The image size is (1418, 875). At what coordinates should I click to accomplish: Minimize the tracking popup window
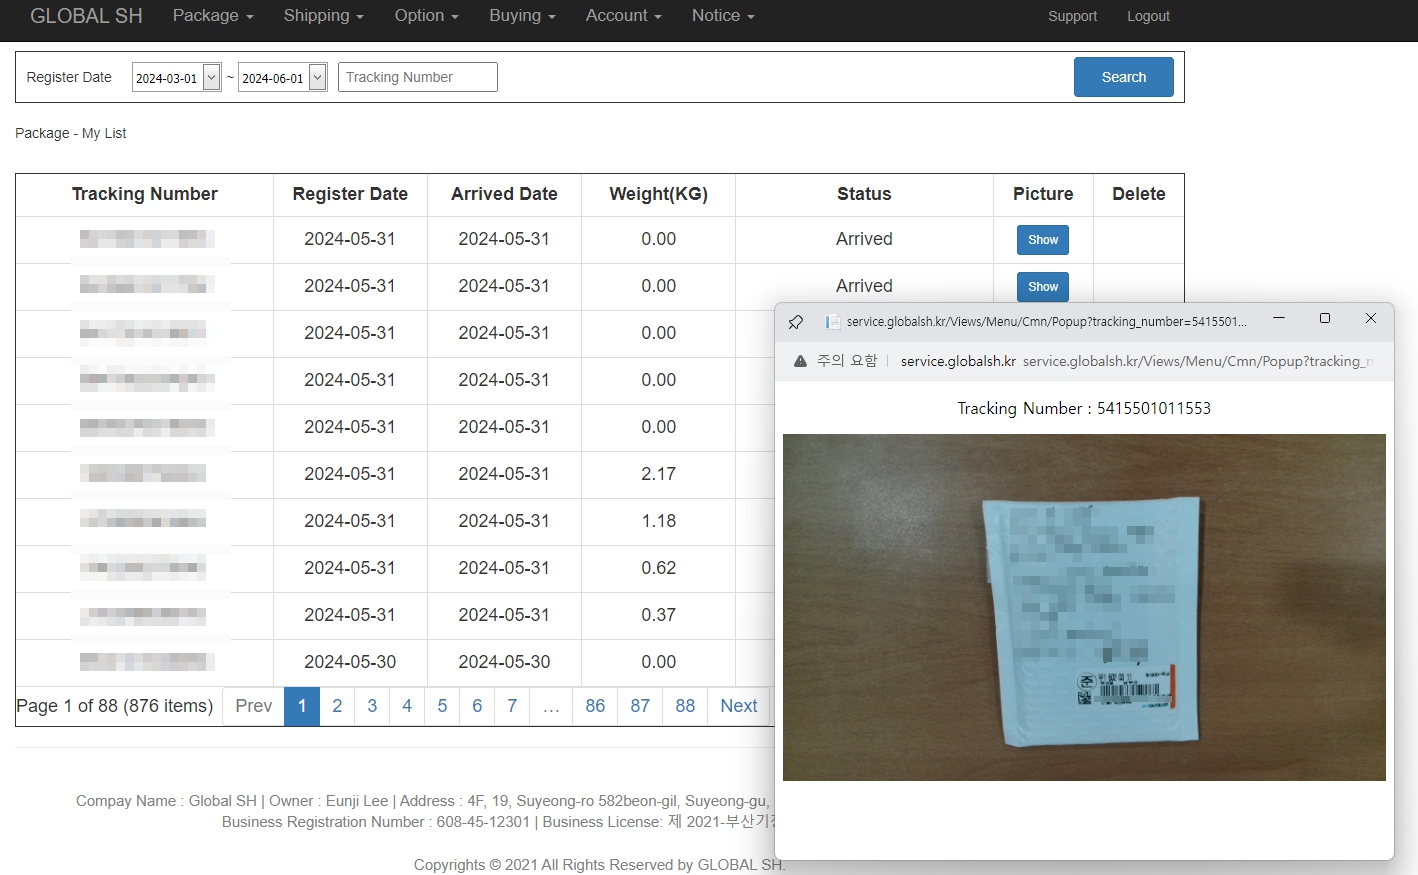tap(1279, 318)
